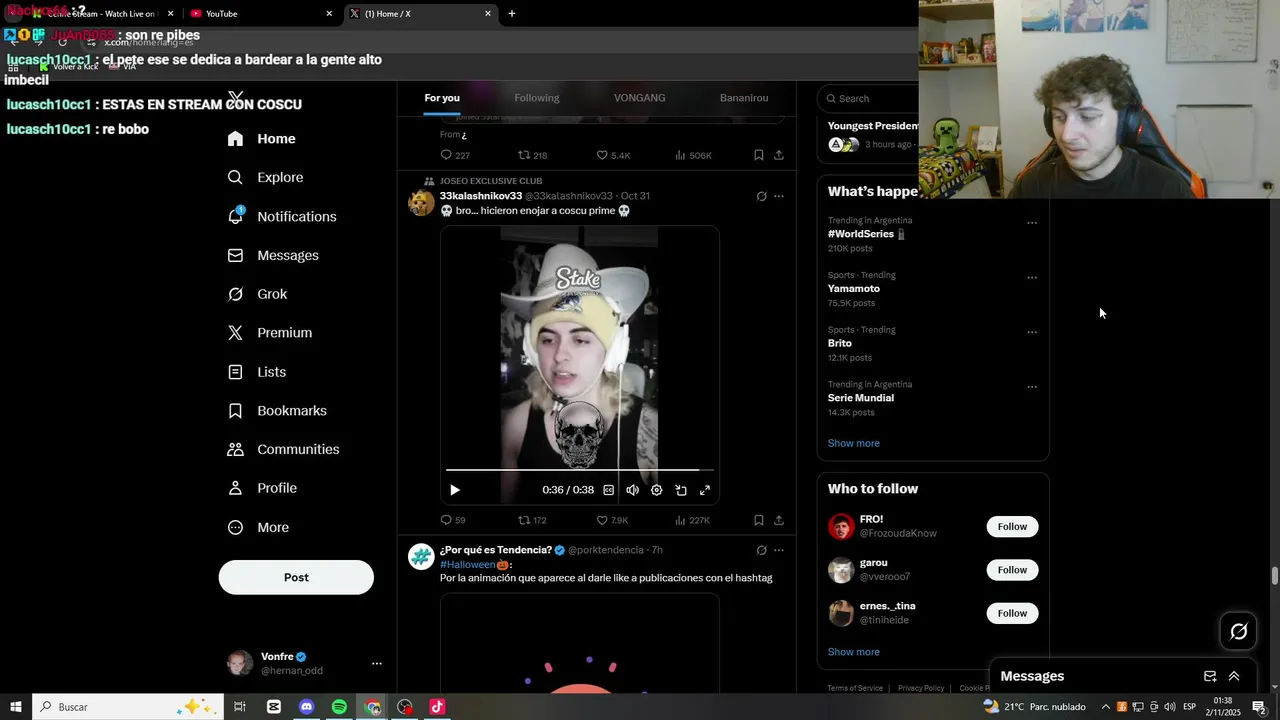Toggle video closed captions
This screenshot has height=720, width=1280.
pyautogui.click(x=608, y=490)
